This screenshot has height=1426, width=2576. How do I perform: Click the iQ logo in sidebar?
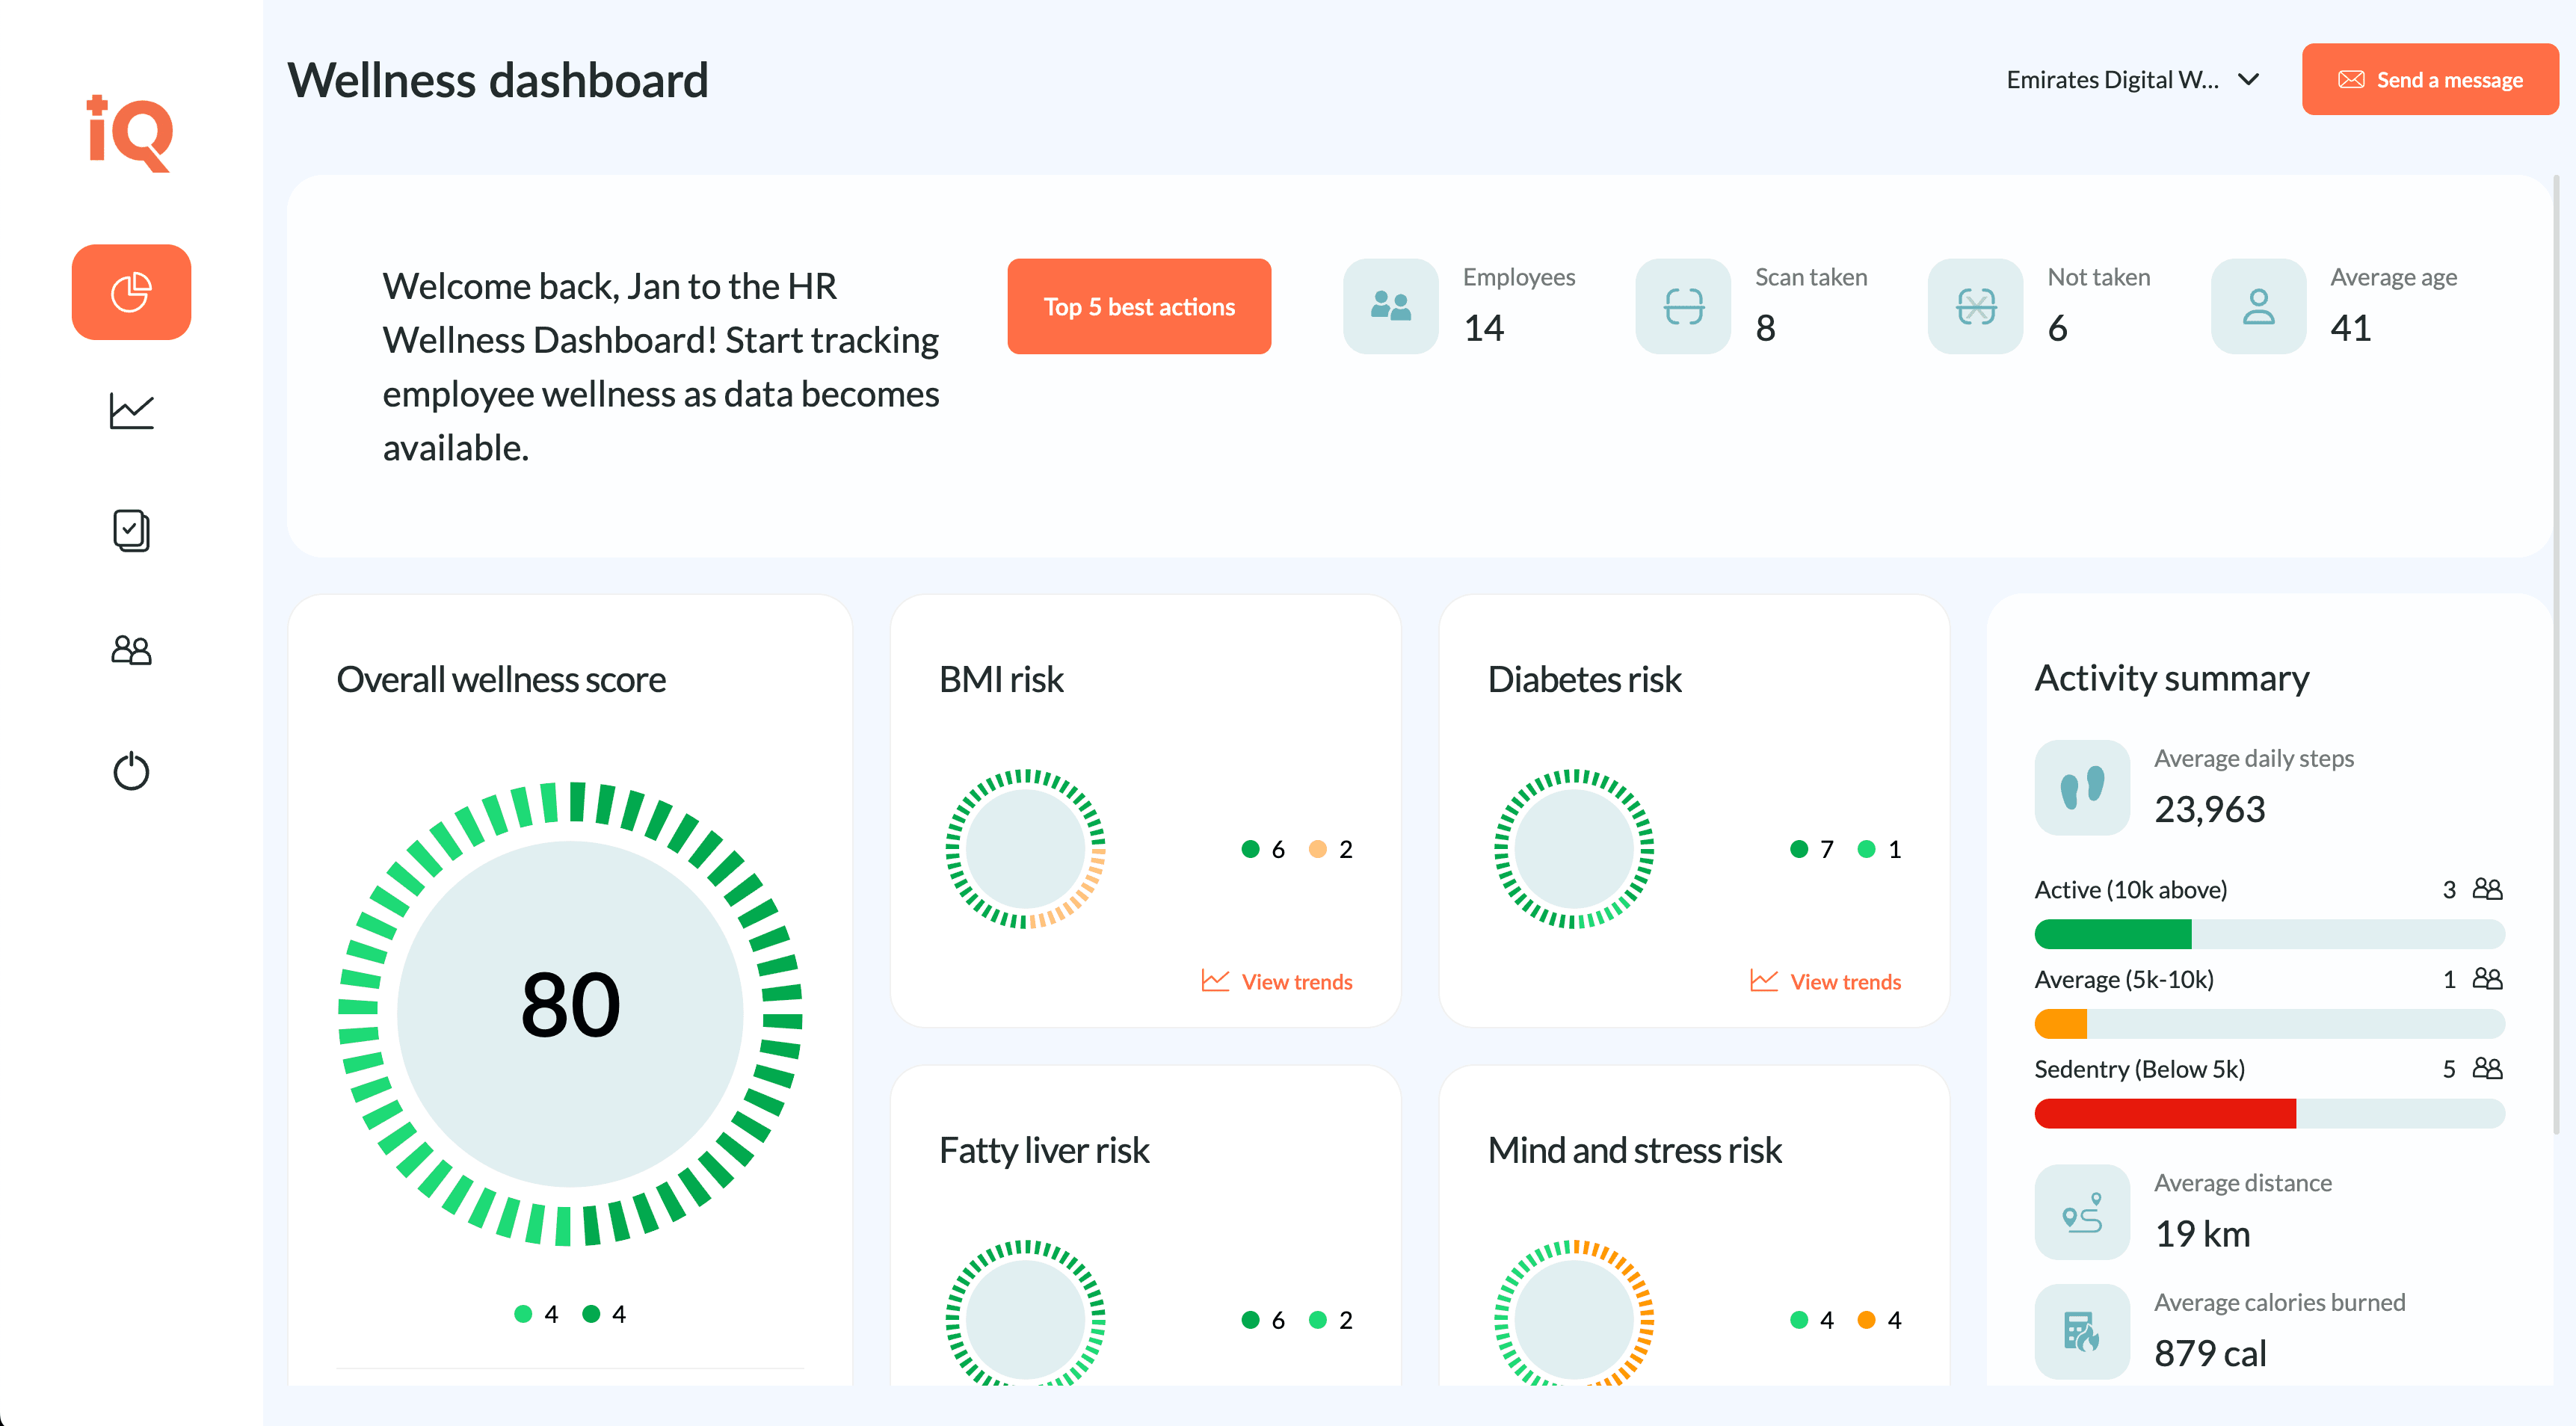tap(131, 135)
